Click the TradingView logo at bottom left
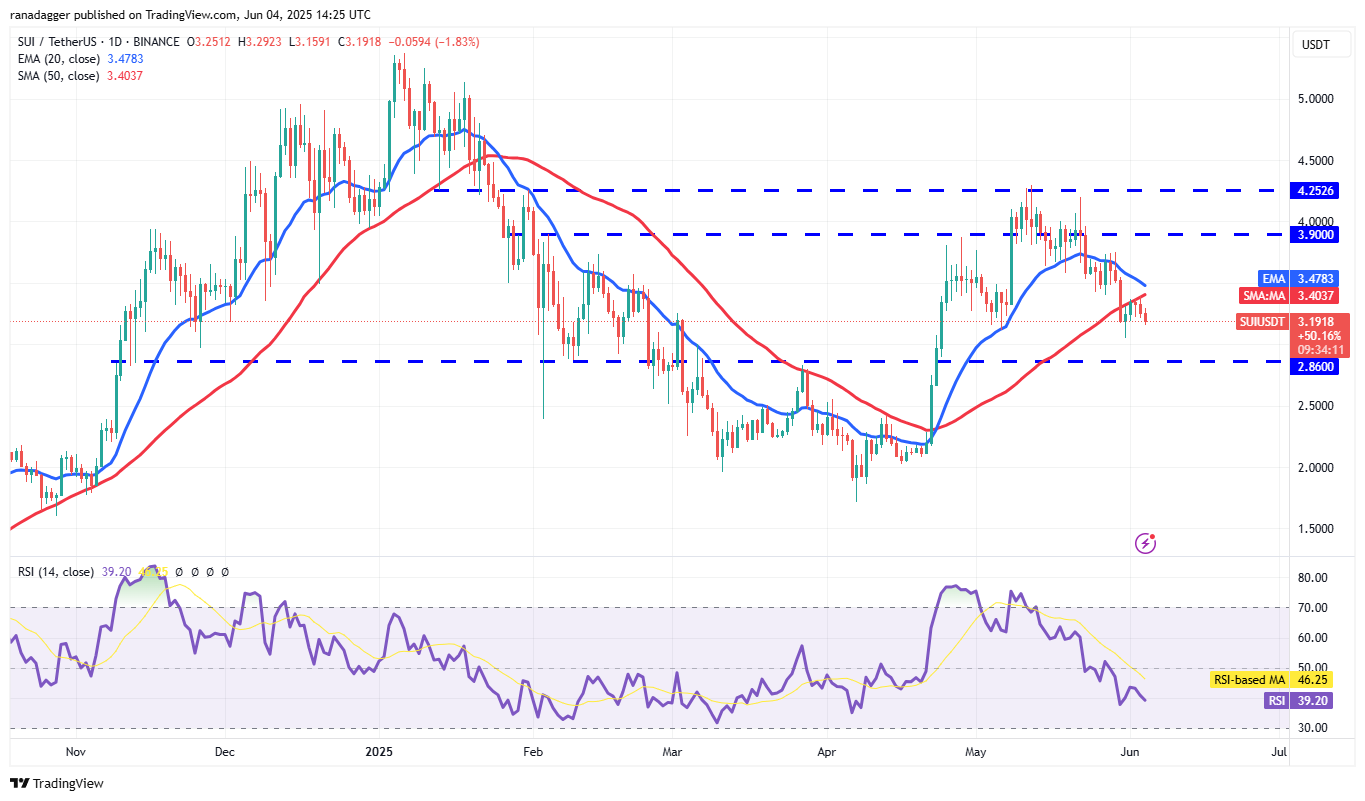This screenshot has height=801, width=1365. point(57,783)
